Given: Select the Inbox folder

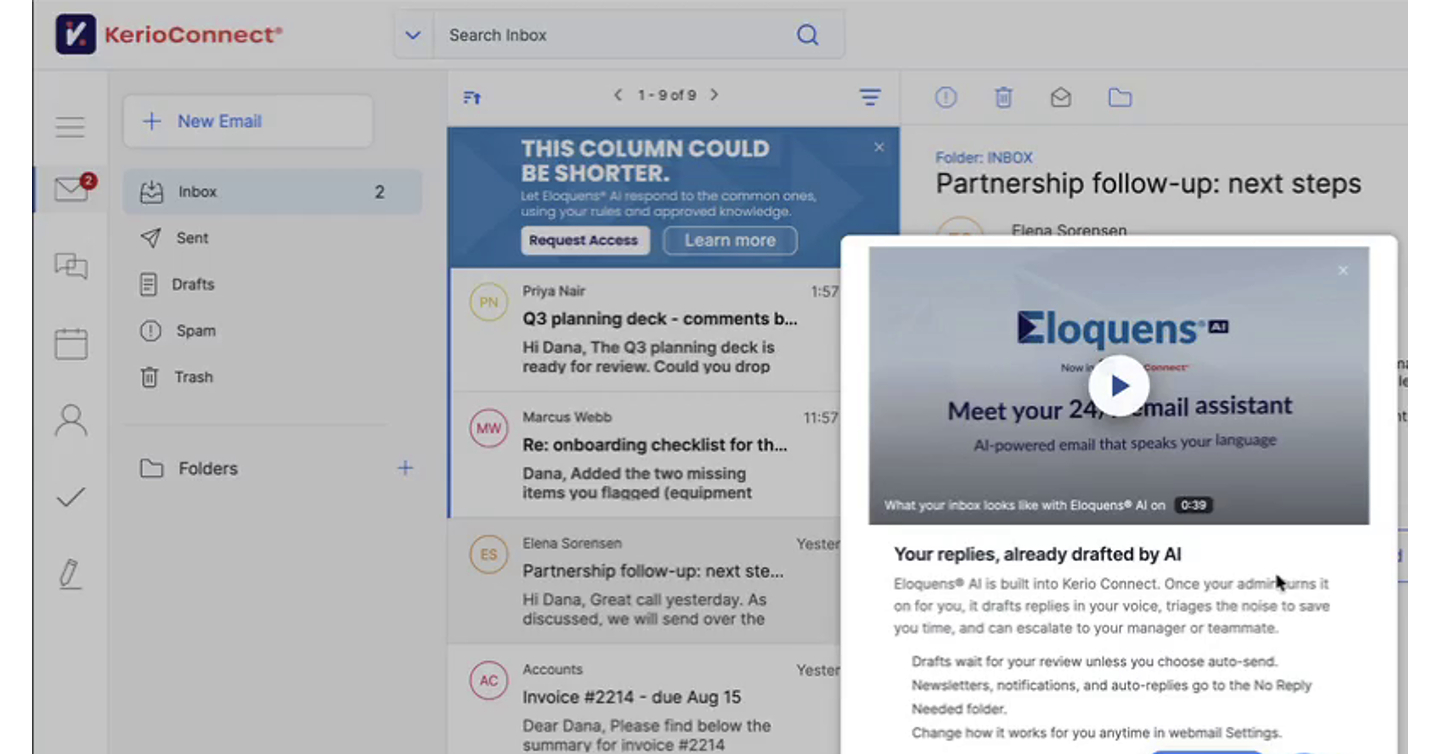Looking at the screenshot, I should (272, 192).
